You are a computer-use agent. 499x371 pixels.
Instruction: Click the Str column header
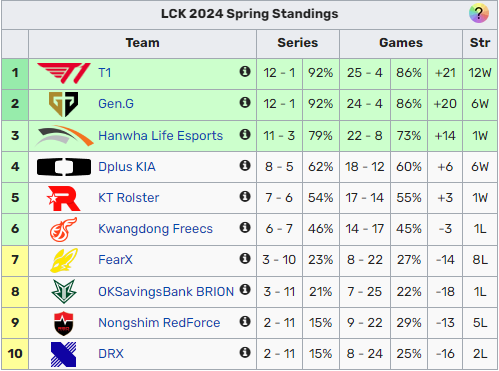click(480, 43)
